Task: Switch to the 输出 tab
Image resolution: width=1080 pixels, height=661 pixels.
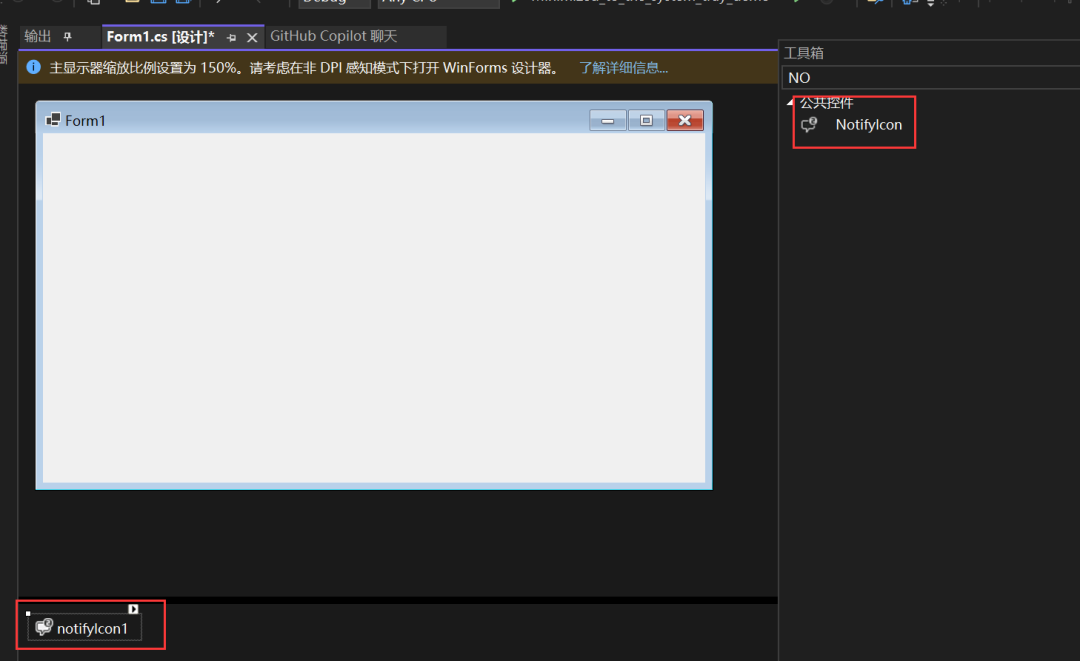Action: coord(37,36)
